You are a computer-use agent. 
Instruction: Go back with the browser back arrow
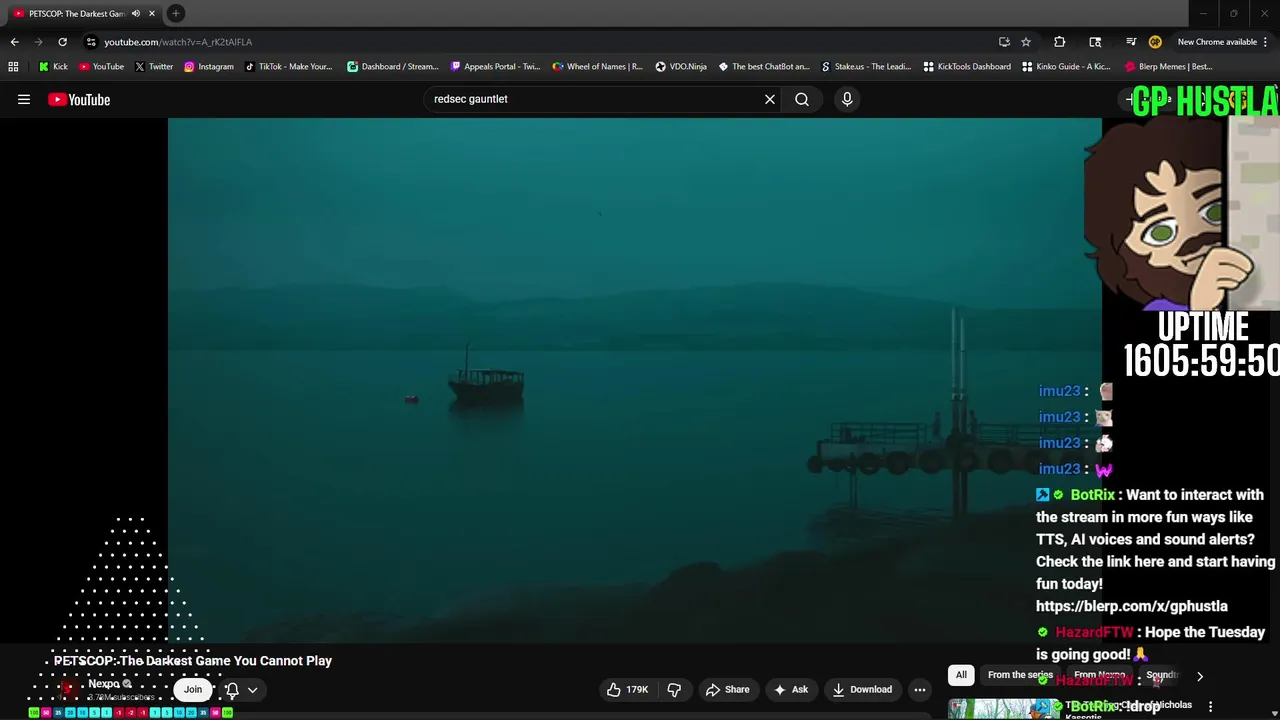14,42
